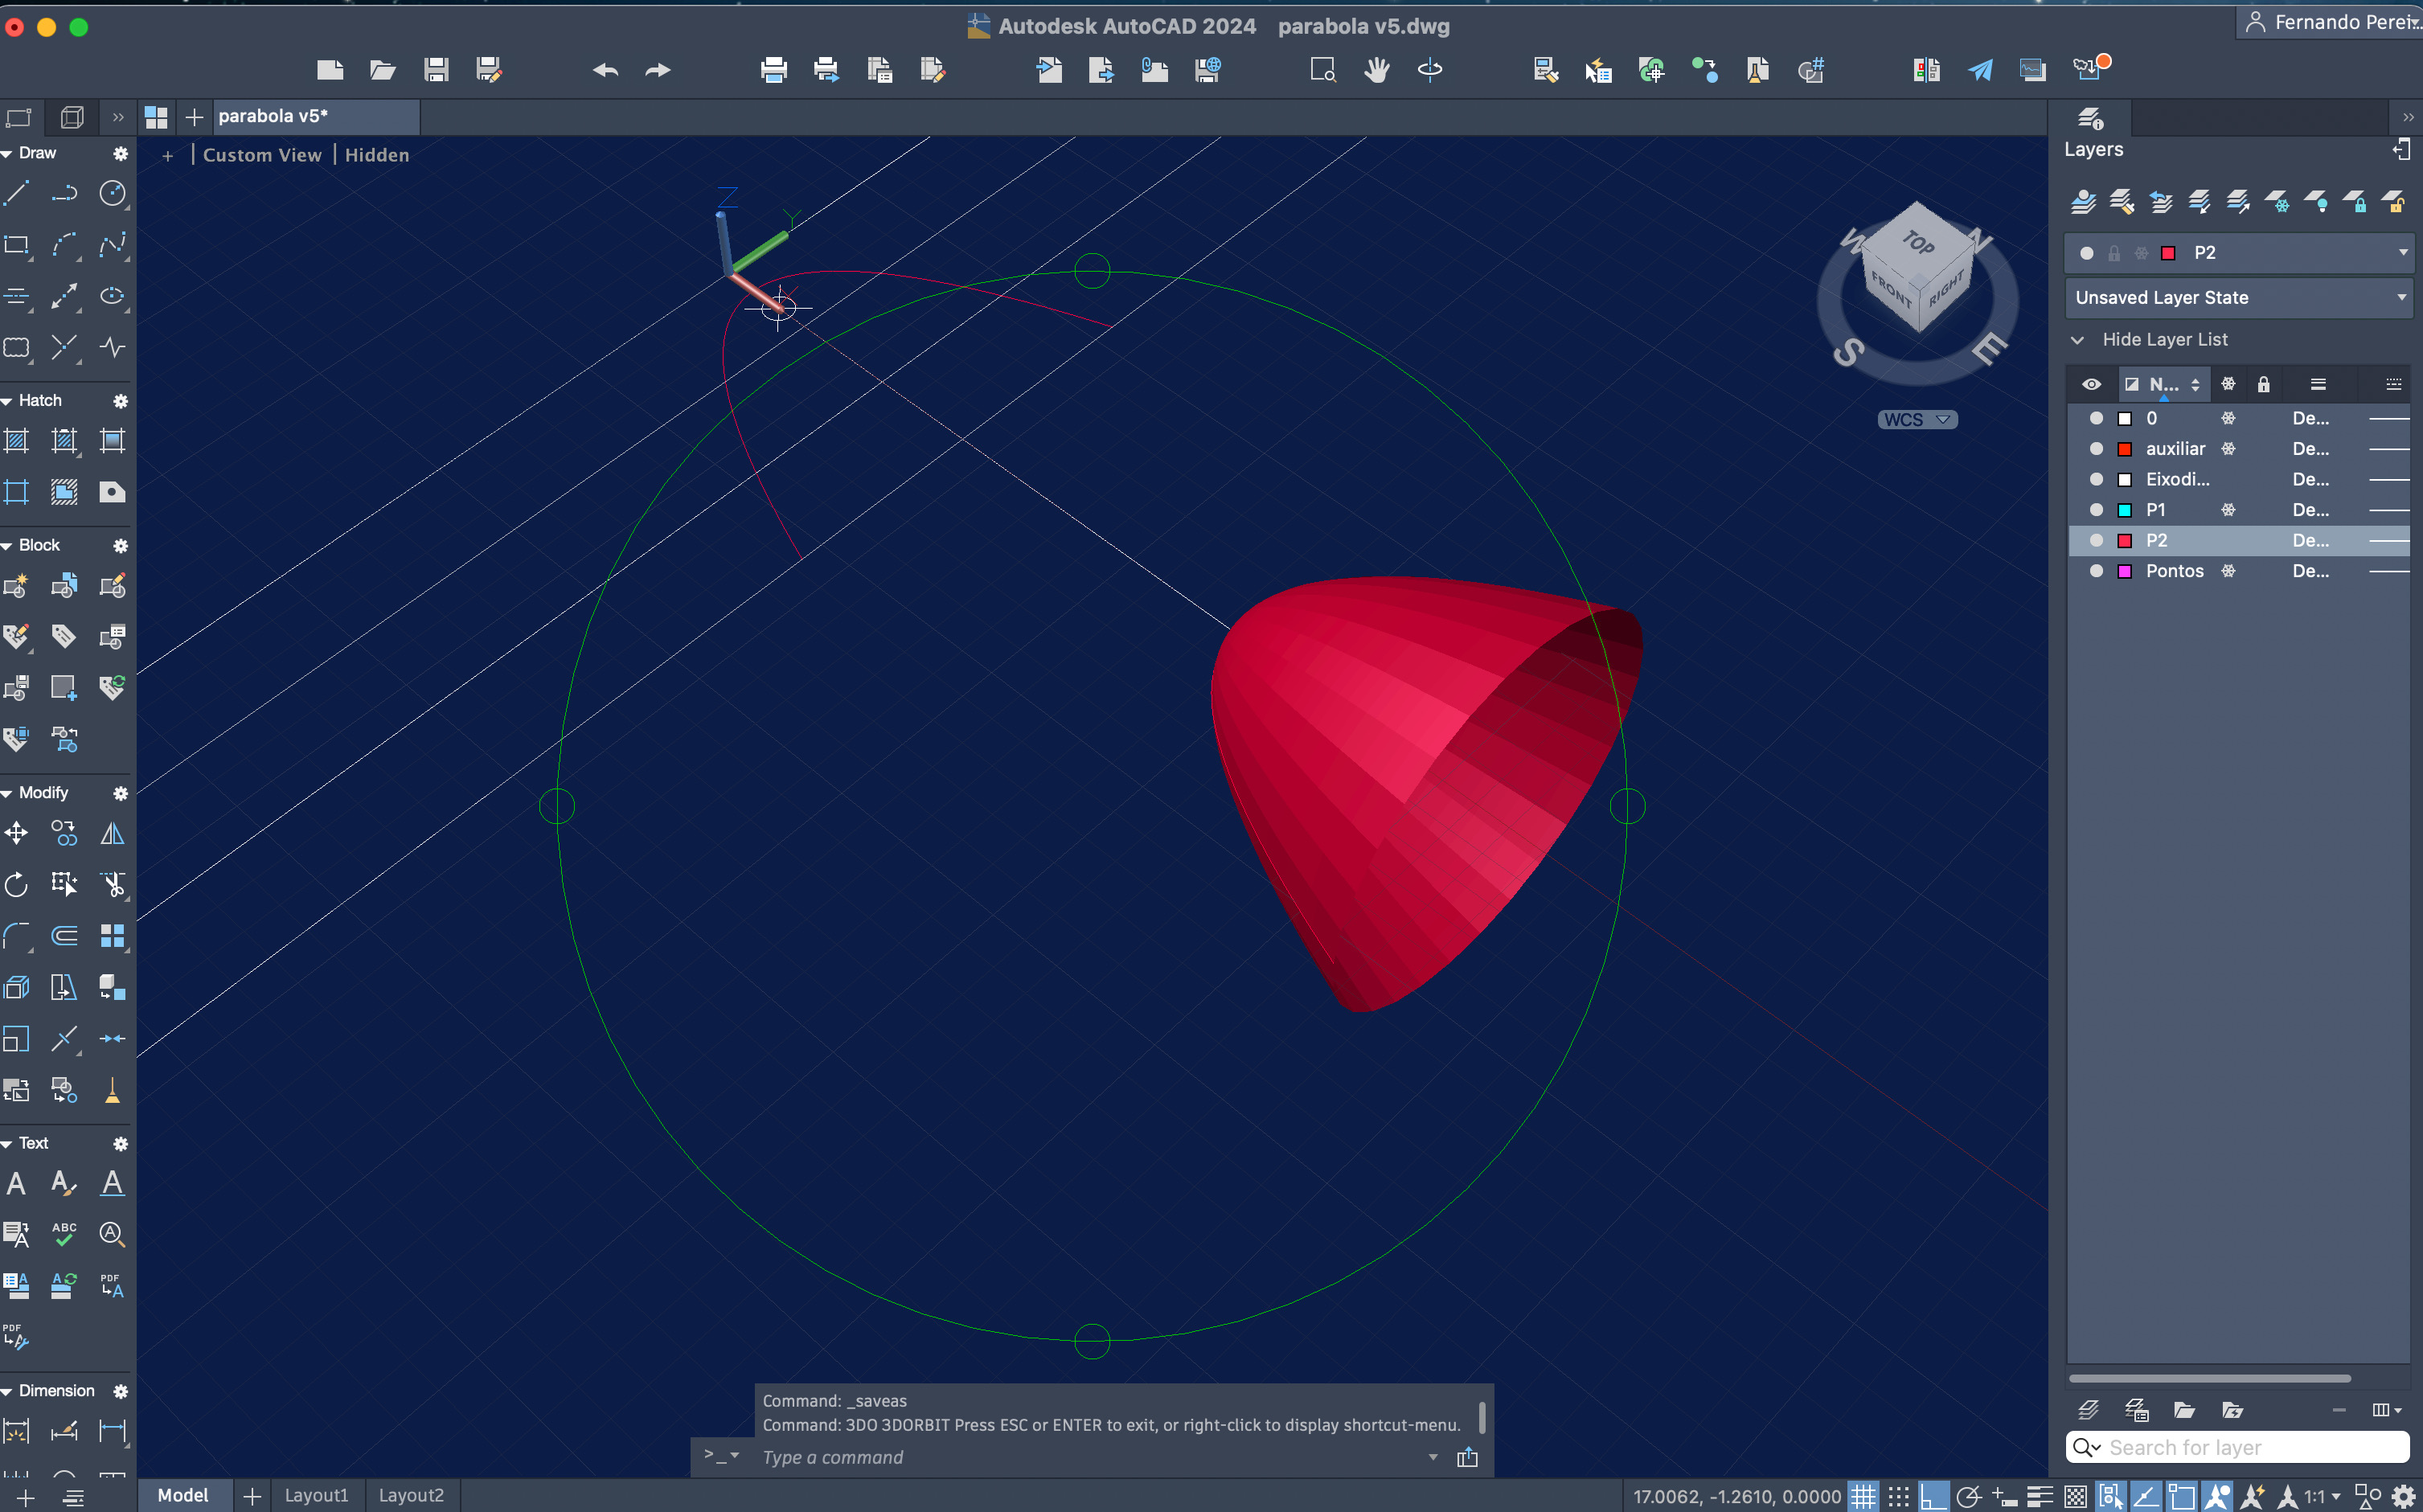The image size is (2423, 1512).
Task: Click the Undo arrow in toolbar
Action: coord(606,70)
